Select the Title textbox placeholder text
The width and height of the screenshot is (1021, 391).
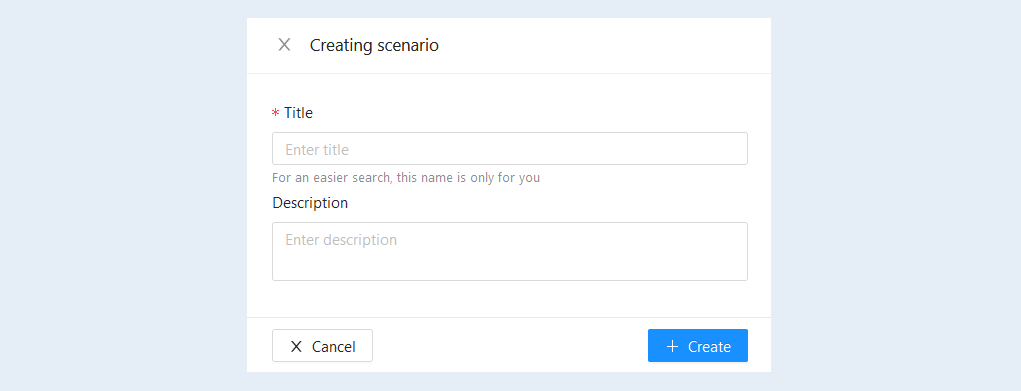(x=317, y=149)
